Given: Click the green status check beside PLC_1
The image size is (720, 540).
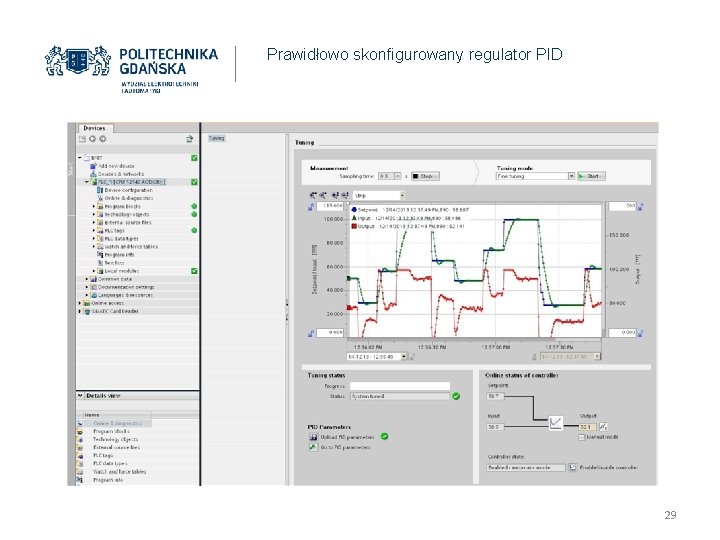Looking at the screenshot, I should [194, 182].
